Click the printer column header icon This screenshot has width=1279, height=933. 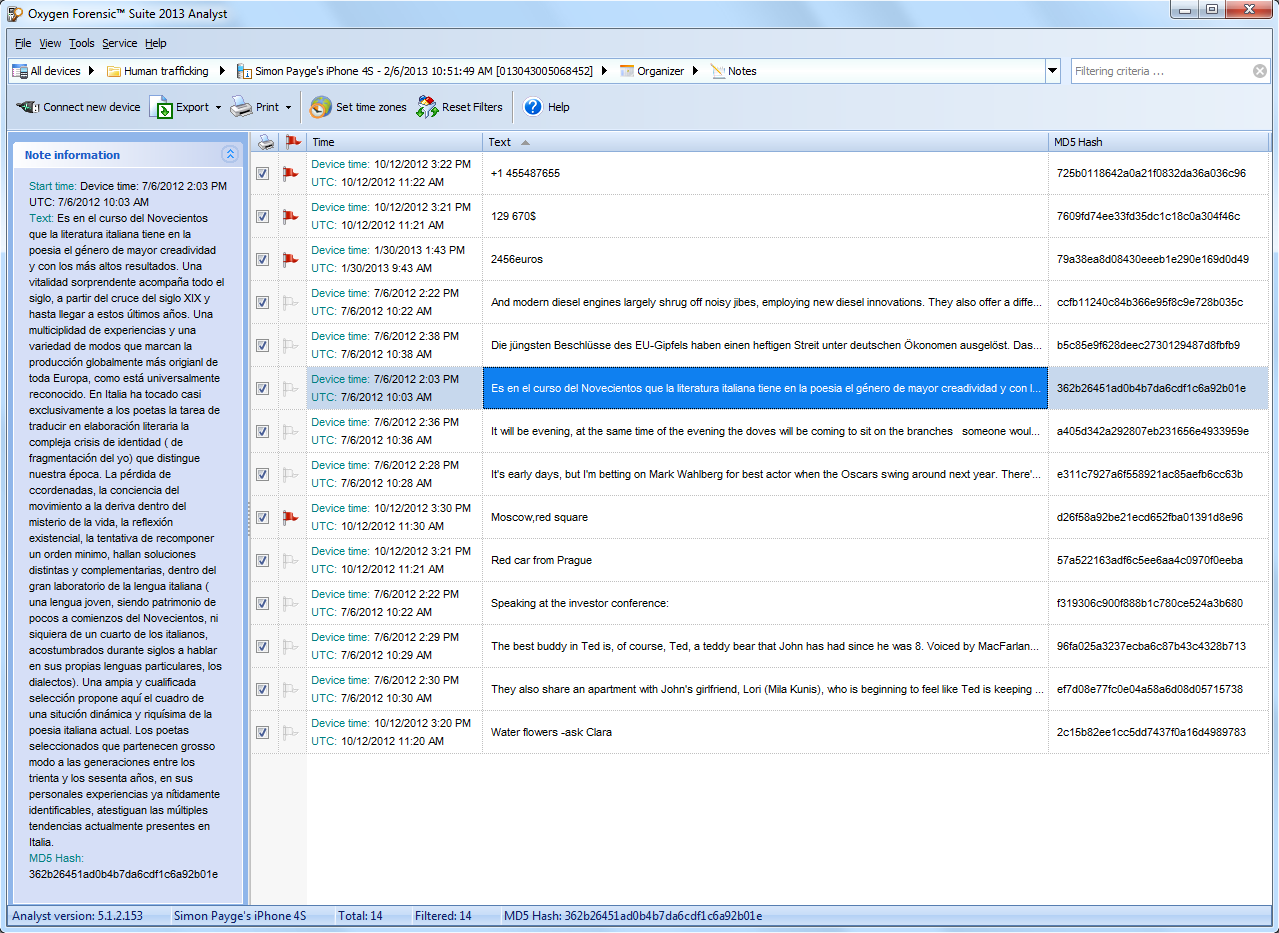click(x=265, y=142)
